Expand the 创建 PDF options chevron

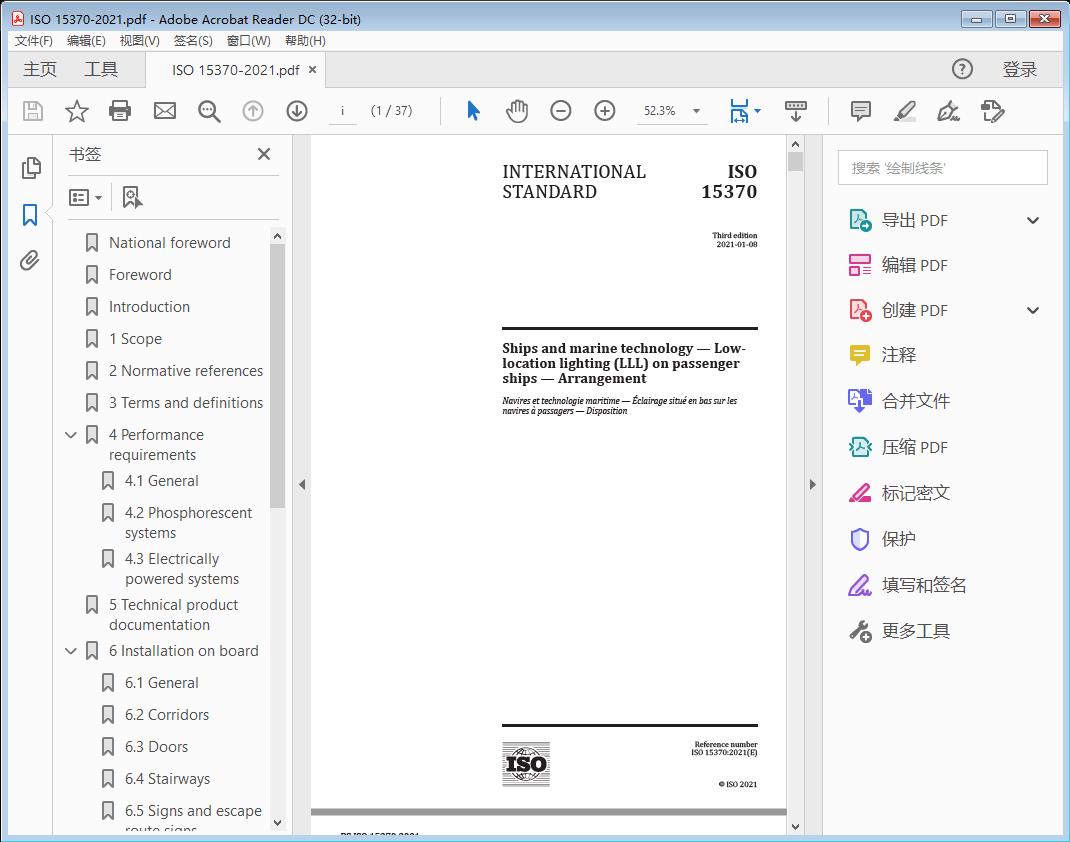coord(1032,310)
